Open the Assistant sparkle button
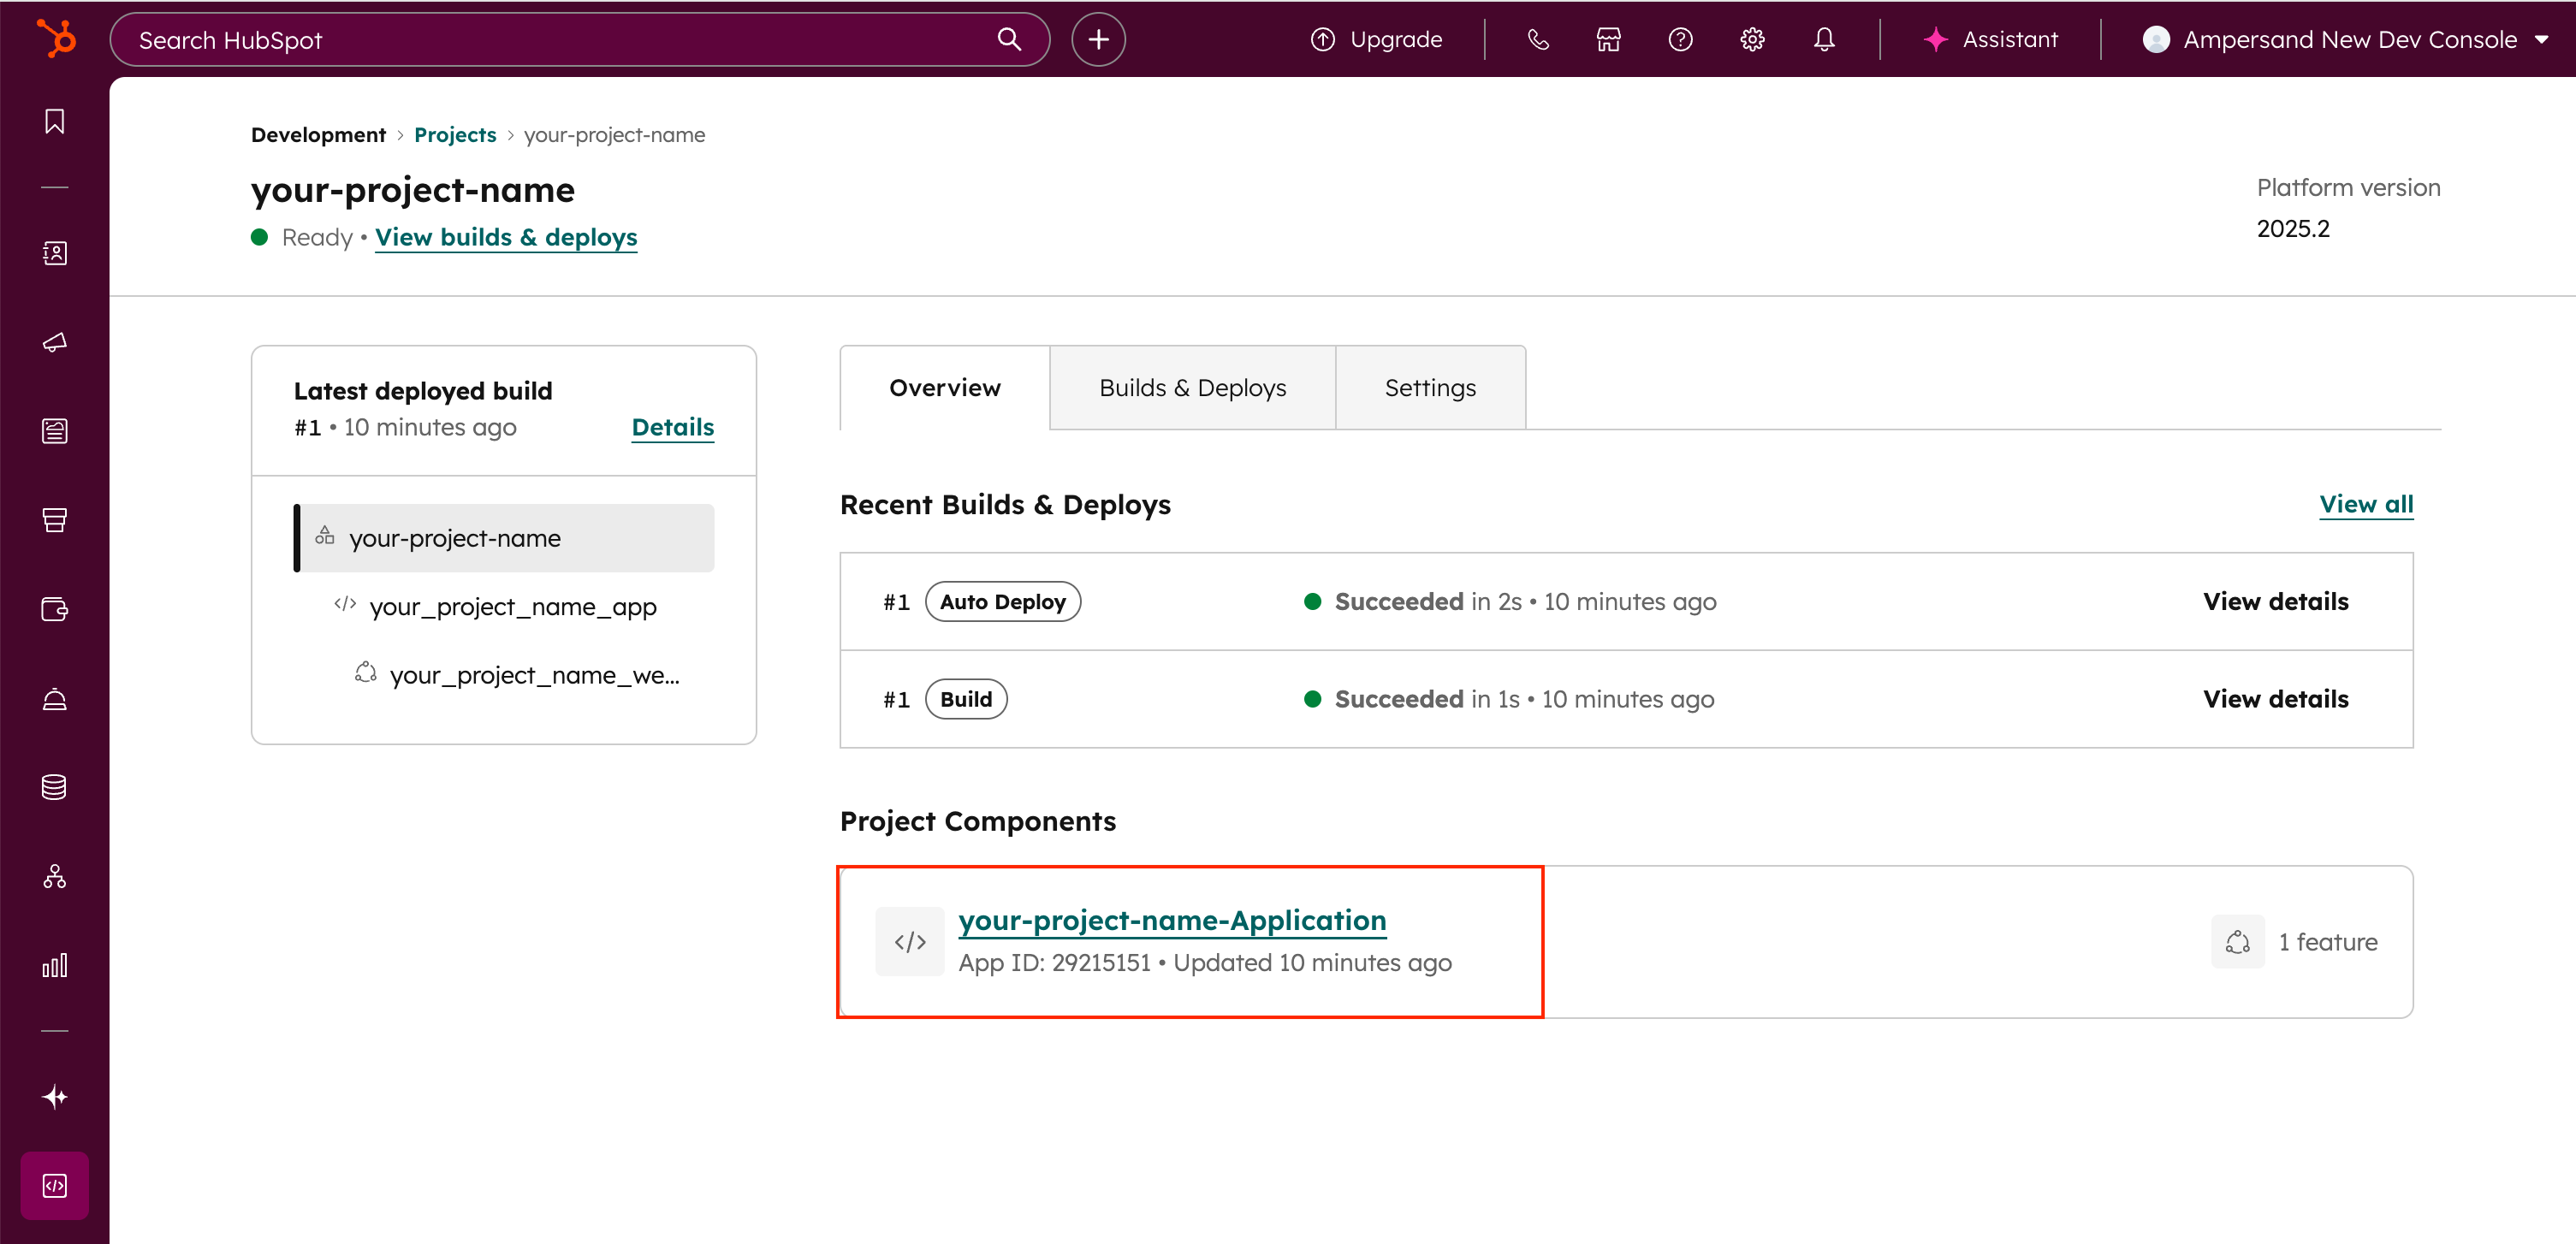 [1990, 39]
